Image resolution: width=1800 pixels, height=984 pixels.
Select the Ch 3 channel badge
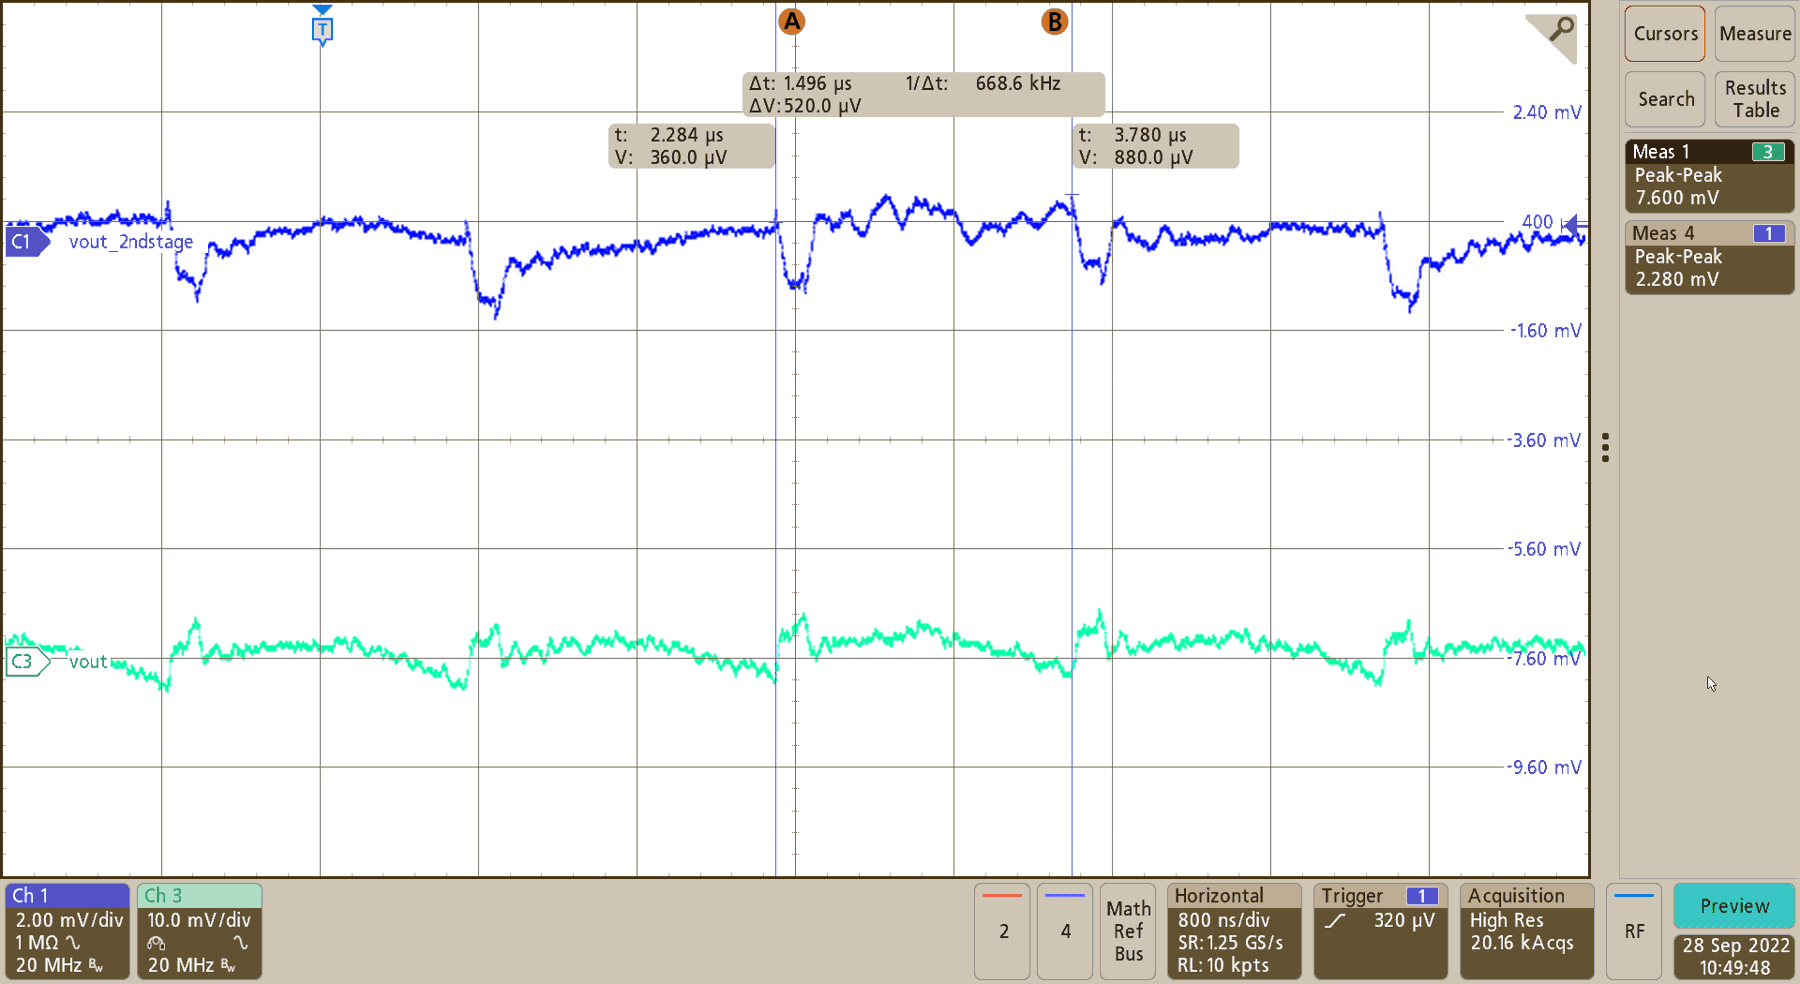tap(198, 930)
